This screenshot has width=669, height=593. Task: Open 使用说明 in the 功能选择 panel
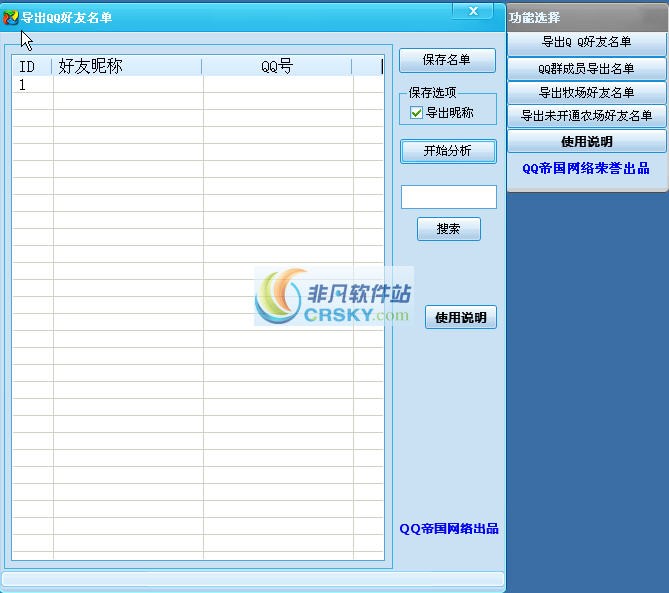(587, 141)
